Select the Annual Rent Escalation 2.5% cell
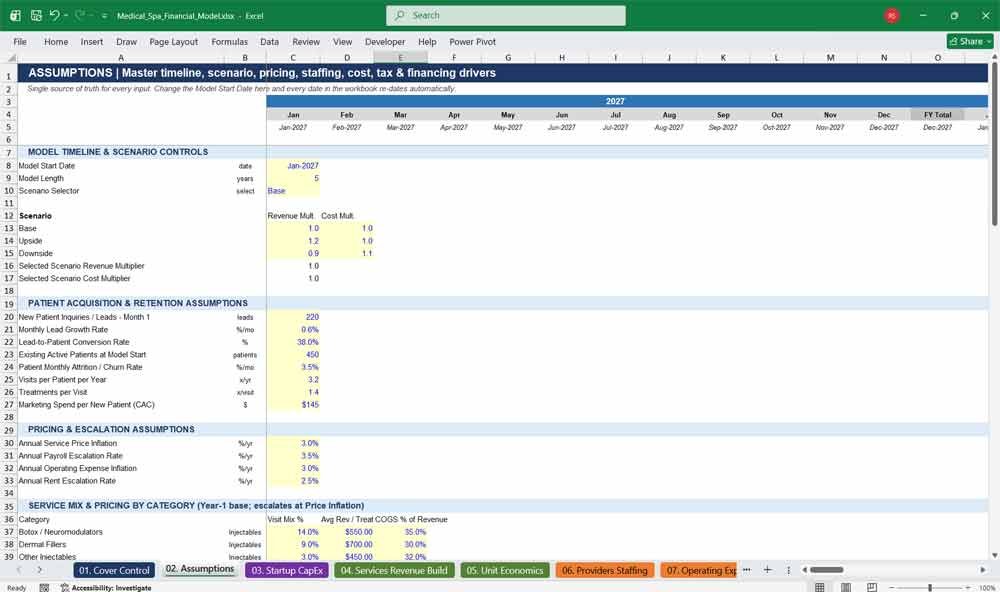Image resolution: width=1000 pixels, height=592 pixels. tap(293, 481)
